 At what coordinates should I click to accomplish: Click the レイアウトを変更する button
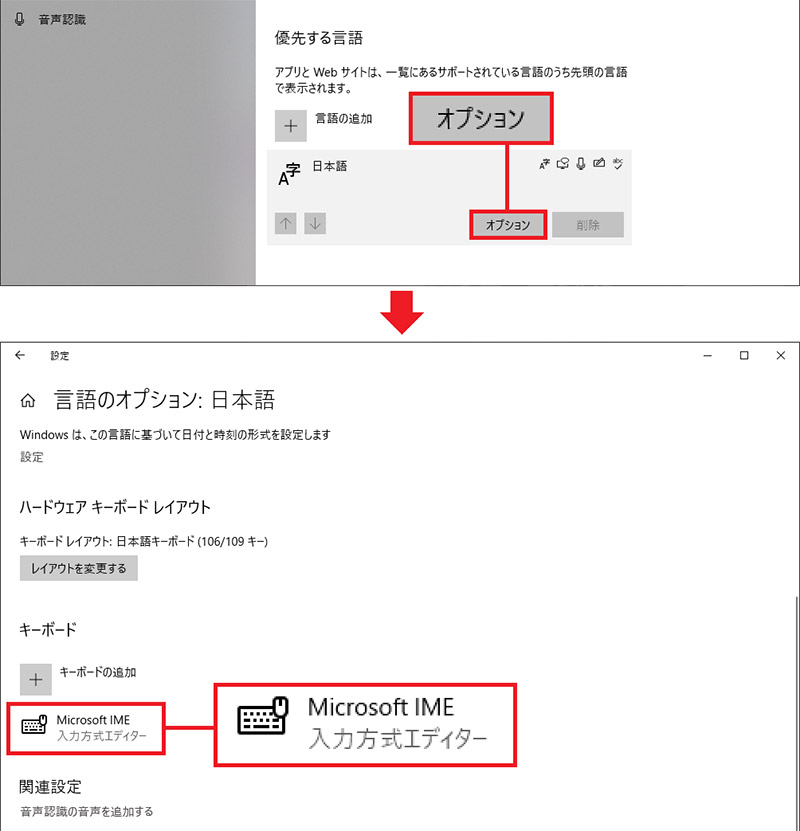click(79, 568)
